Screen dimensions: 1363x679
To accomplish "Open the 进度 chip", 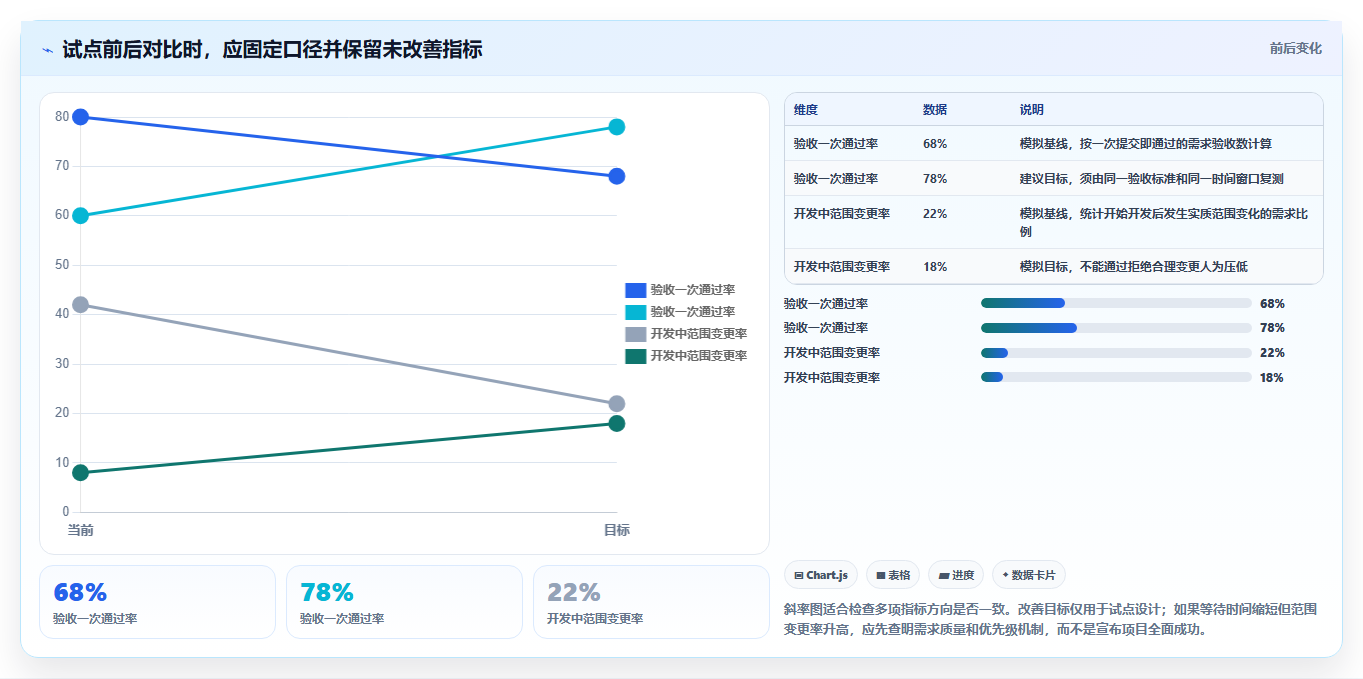I will point(956,575).
